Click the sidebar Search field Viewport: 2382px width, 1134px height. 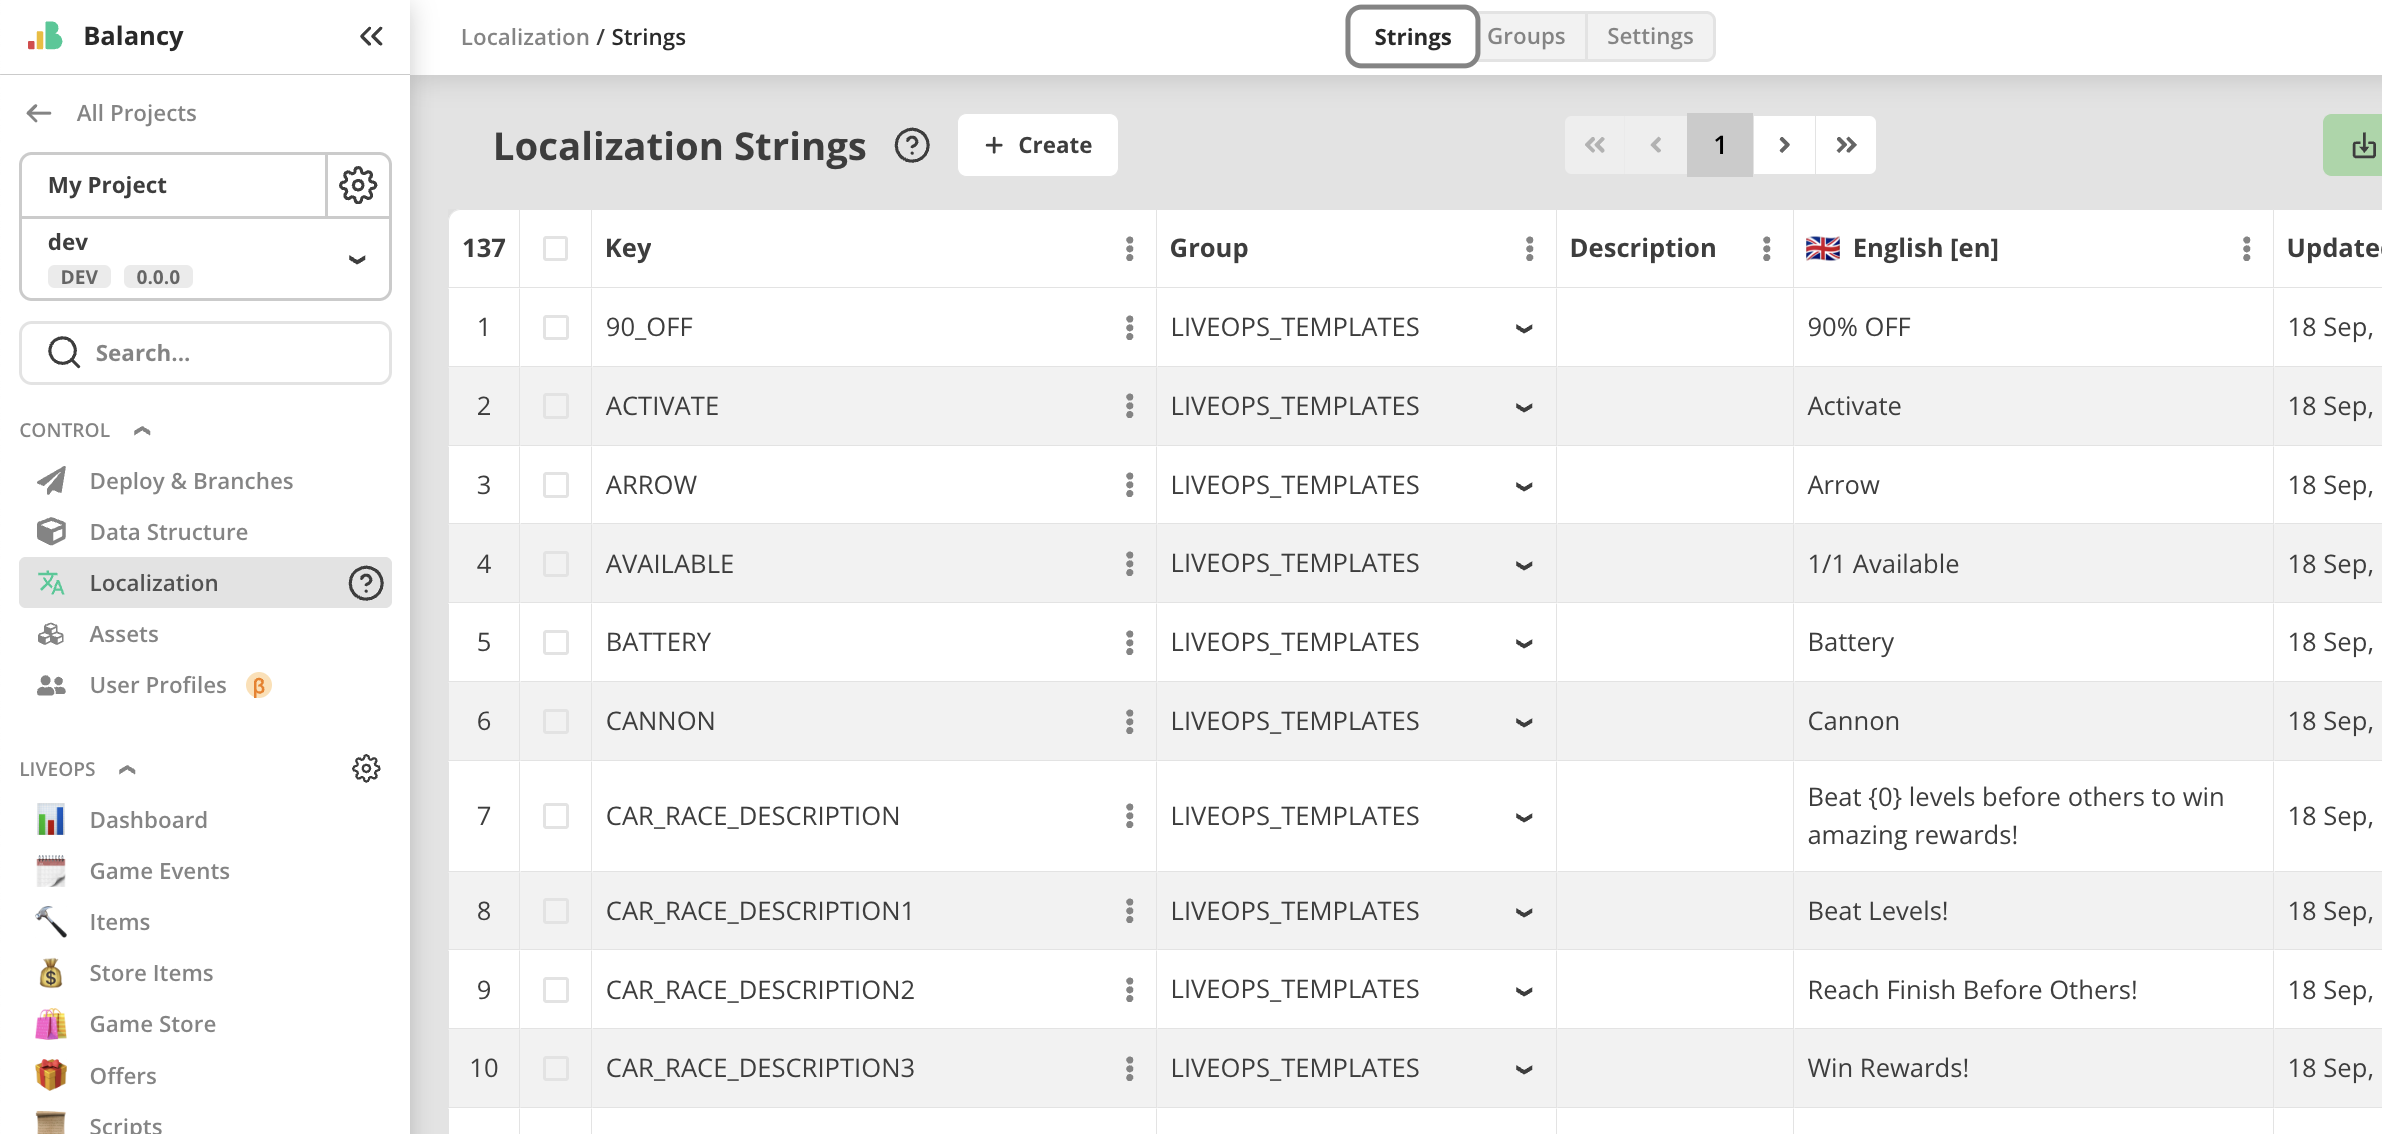point(206,353)
